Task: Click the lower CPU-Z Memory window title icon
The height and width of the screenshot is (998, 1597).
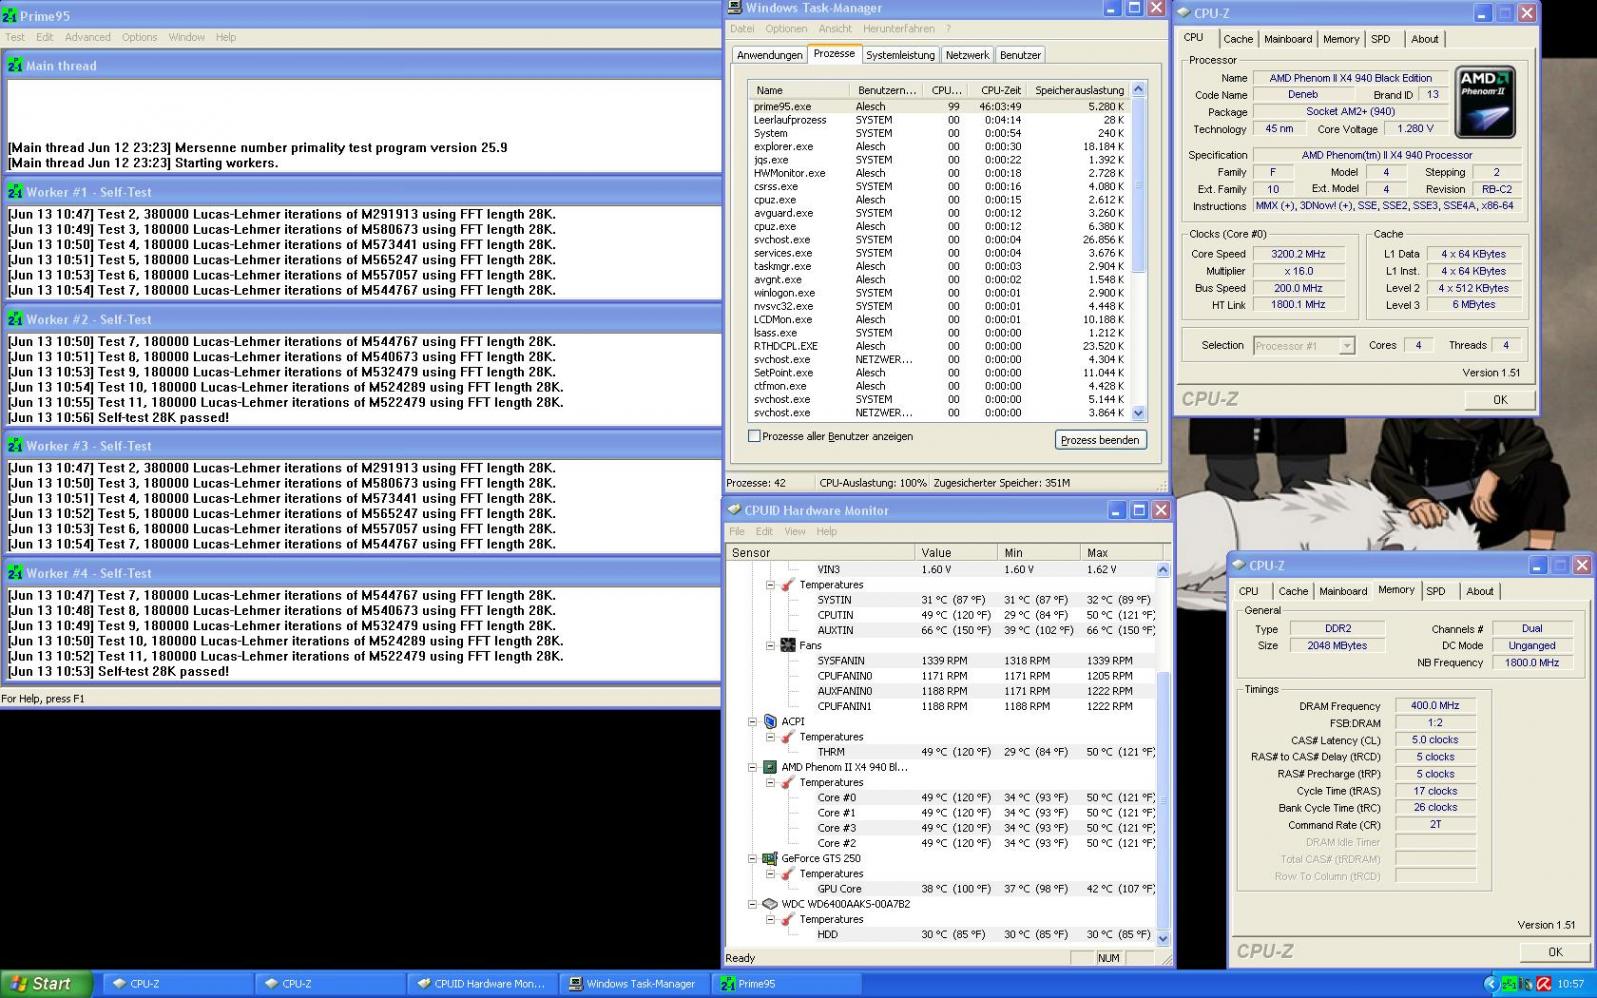Action: click(x=1239, y=565)
